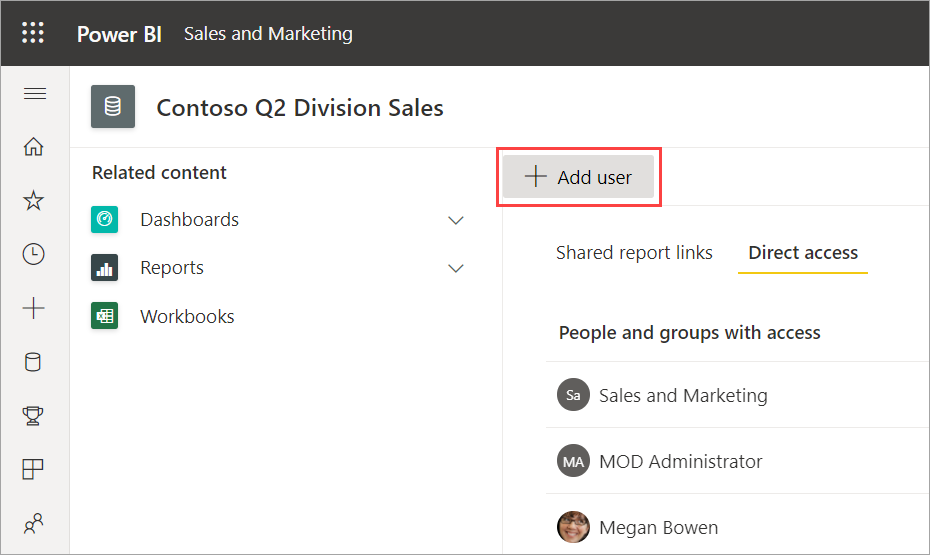Image resolution: width=930 pixels, height=555 pixels.
Task: Click the Sales and Marketing workspace link
Action: pyautogui.click(x=268, y=34)
